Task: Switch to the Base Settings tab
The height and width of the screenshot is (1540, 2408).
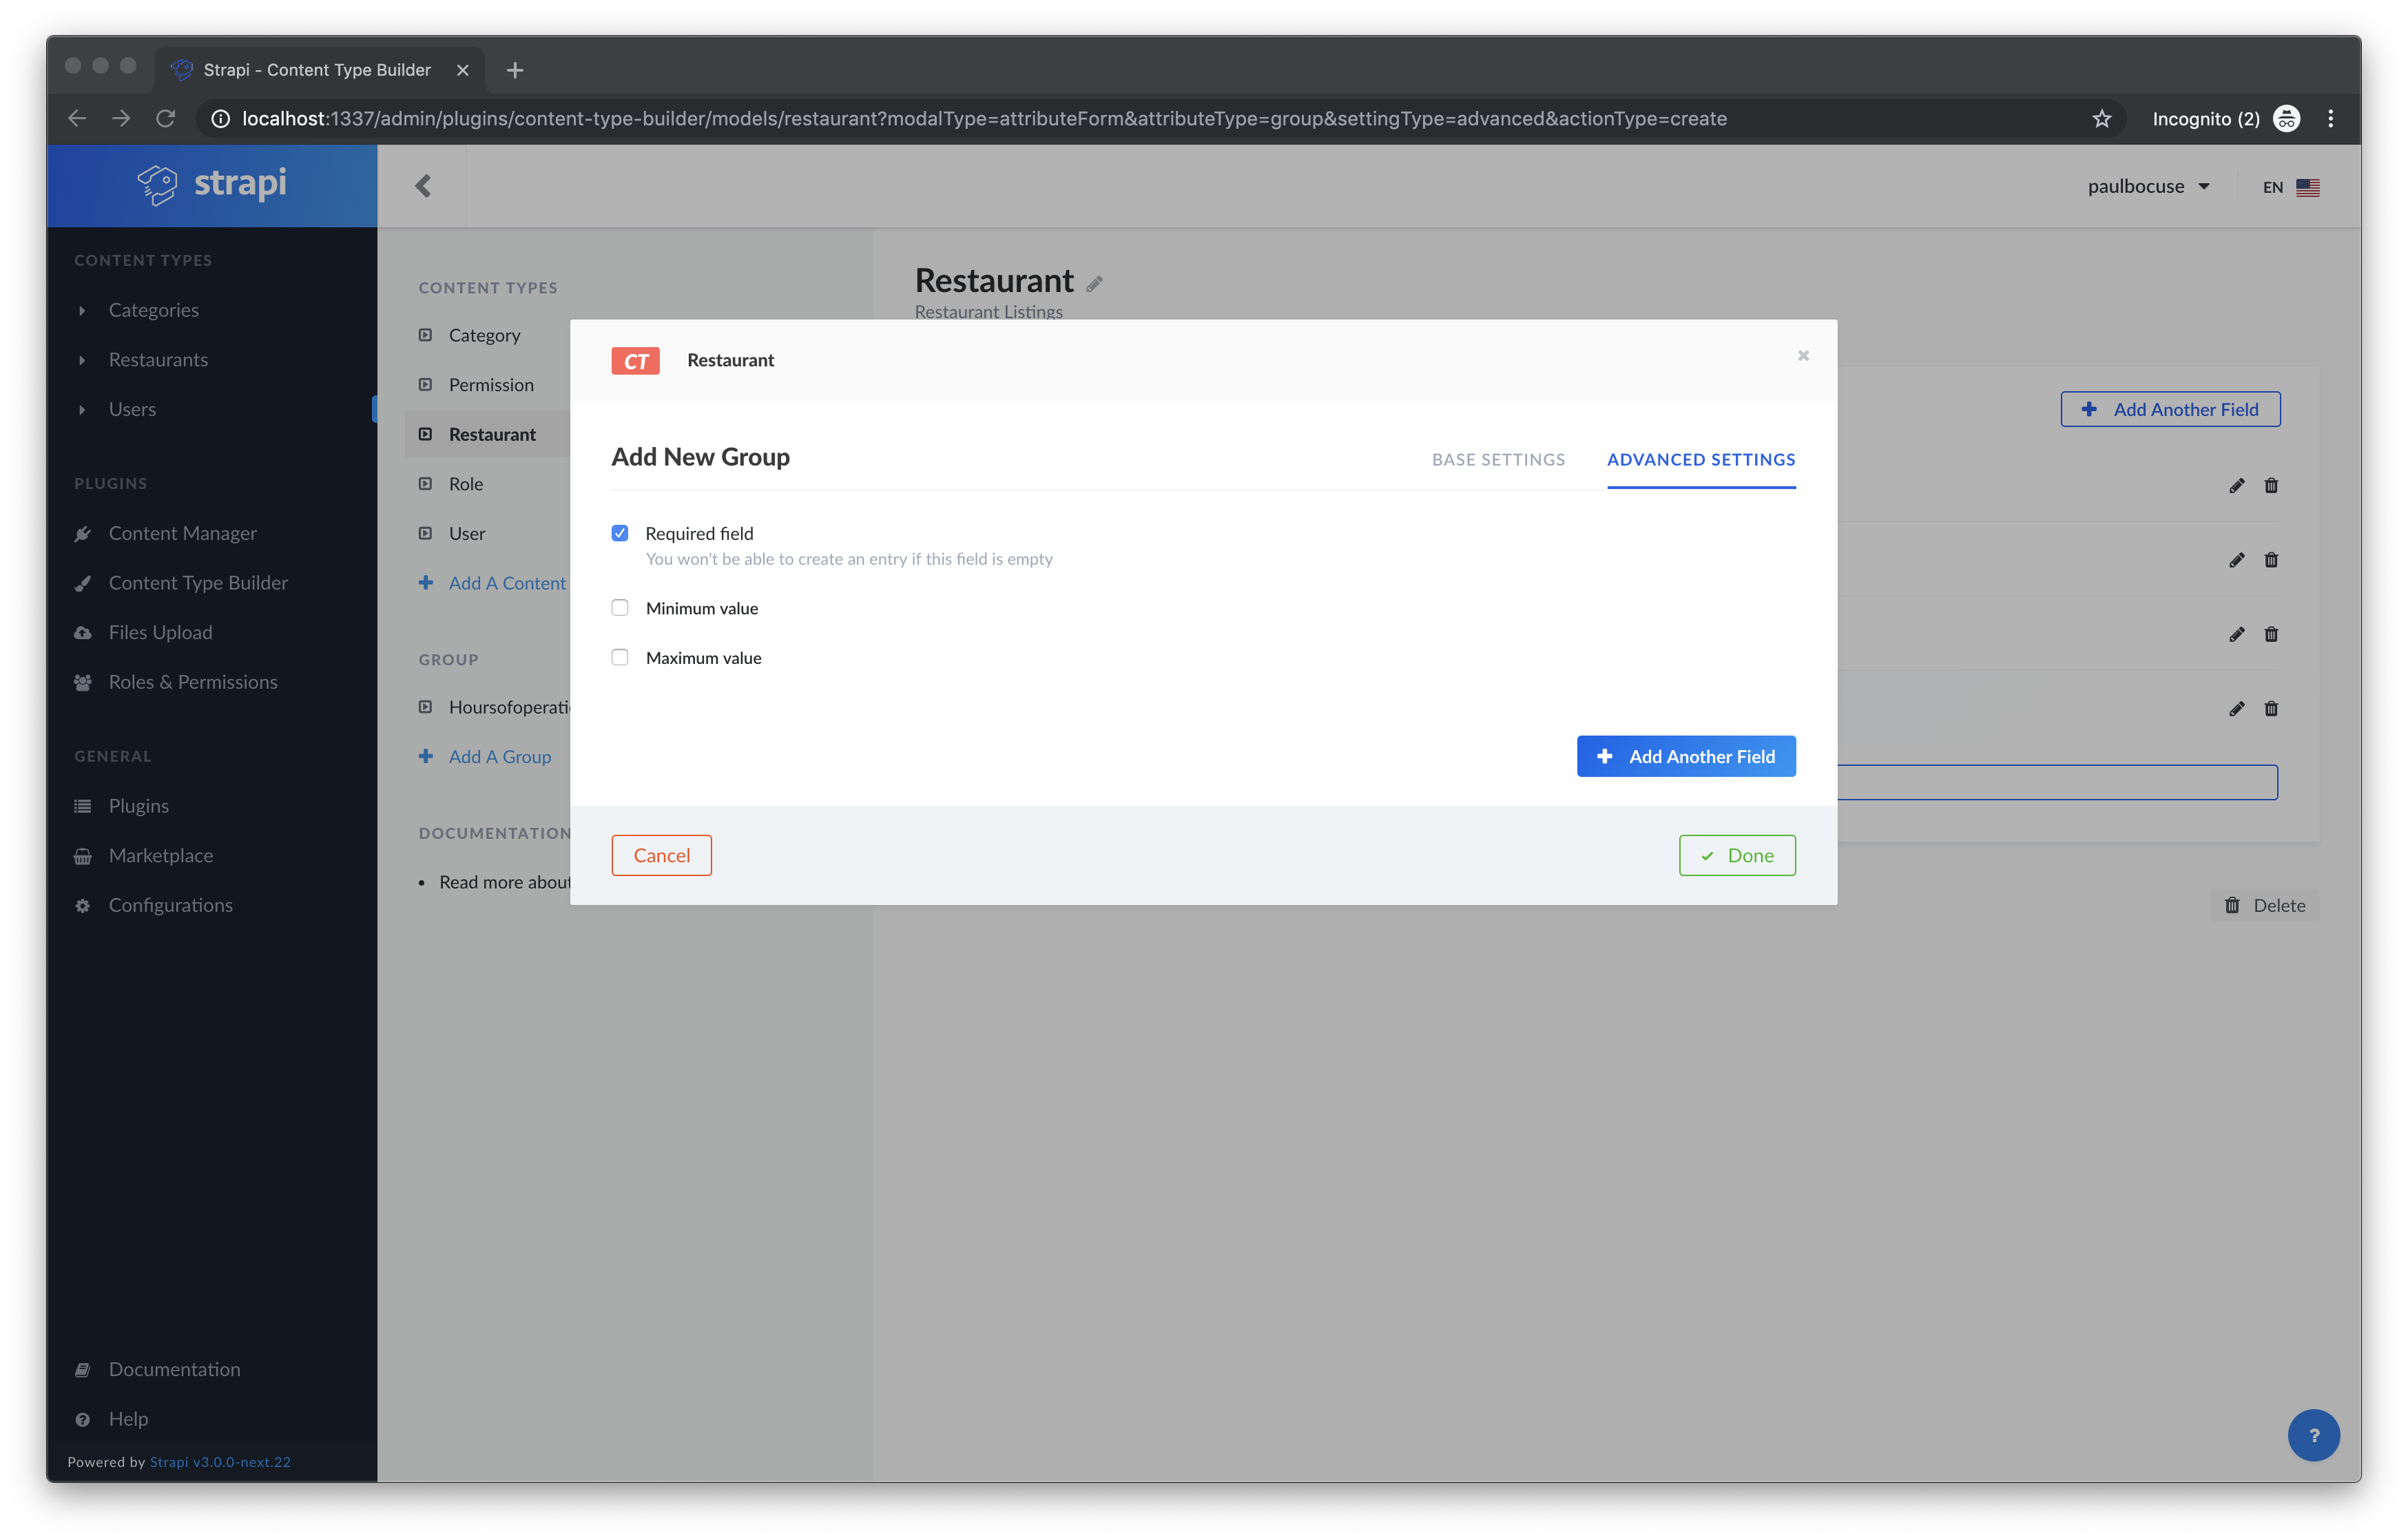Action: click(x=1498, y=460)
